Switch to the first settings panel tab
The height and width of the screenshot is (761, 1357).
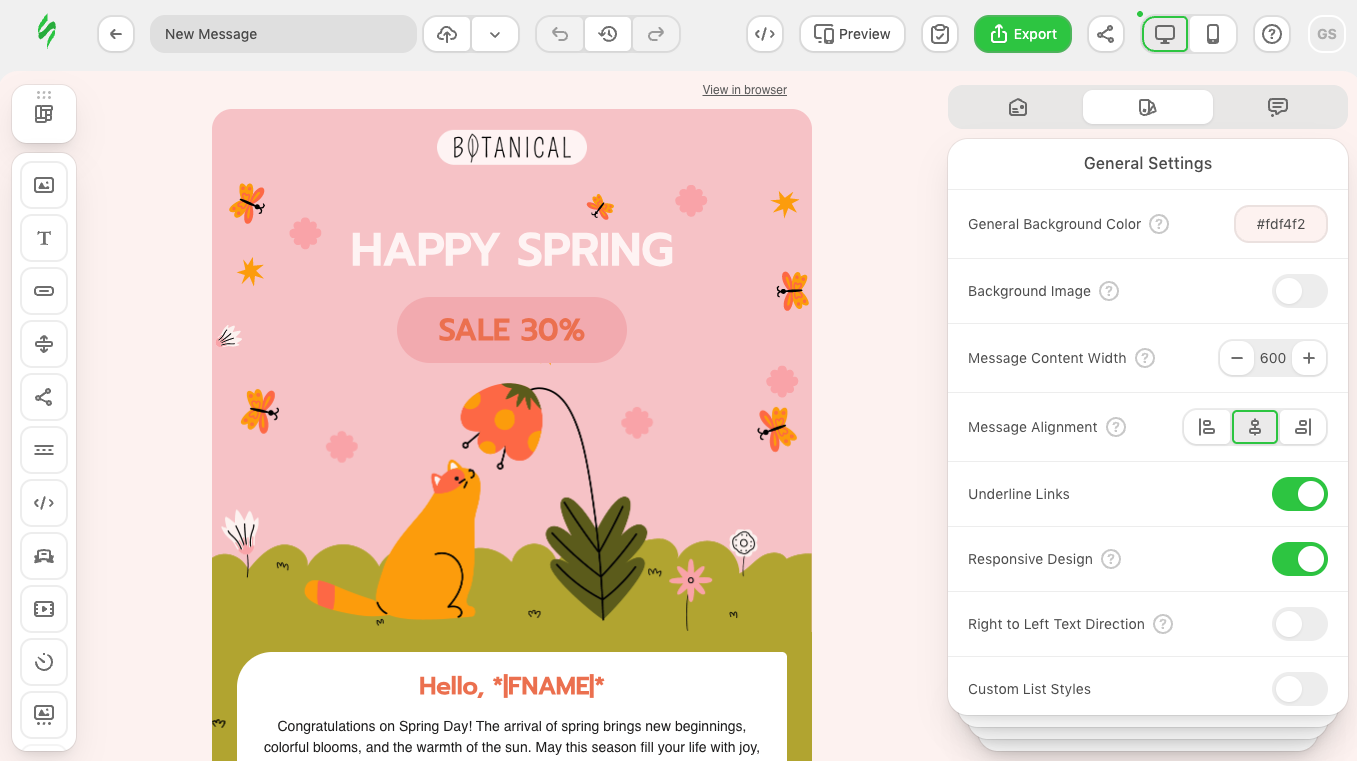pyautogui.click(x=1018, y=107)
